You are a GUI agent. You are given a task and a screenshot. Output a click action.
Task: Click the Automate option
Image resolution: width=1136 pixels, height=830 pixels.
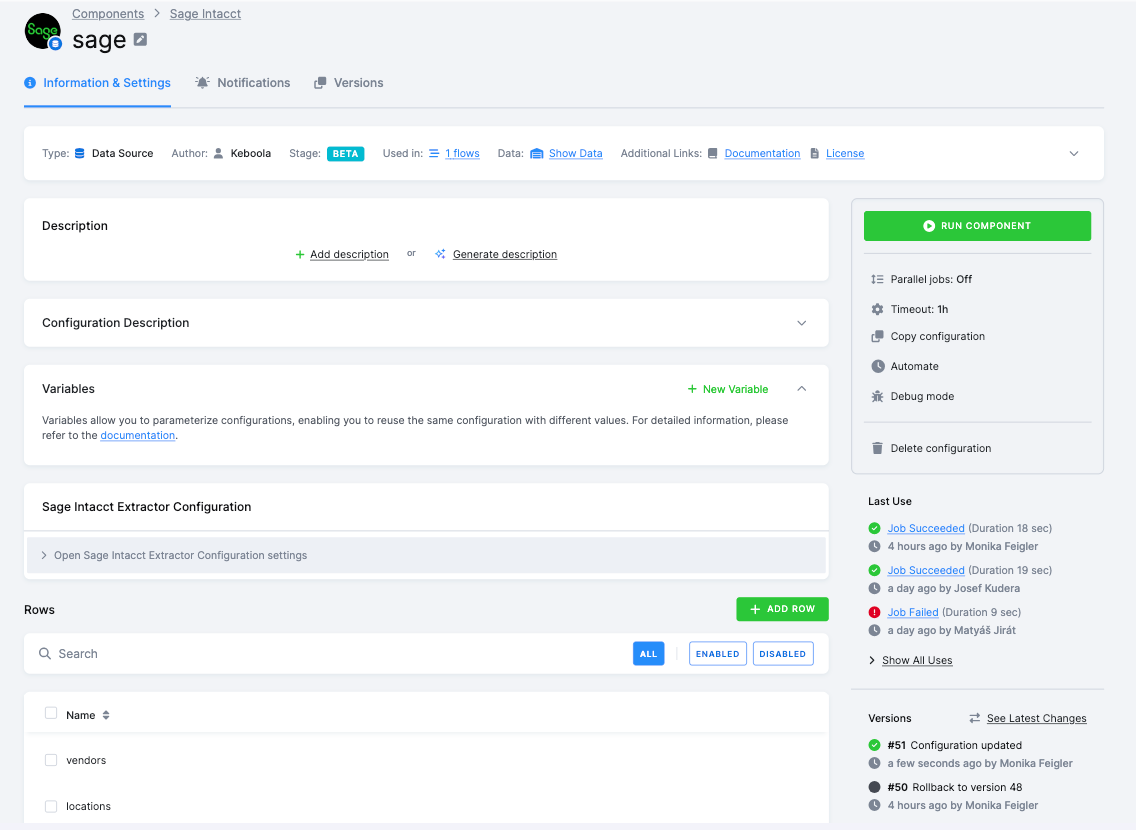(913, 366)
